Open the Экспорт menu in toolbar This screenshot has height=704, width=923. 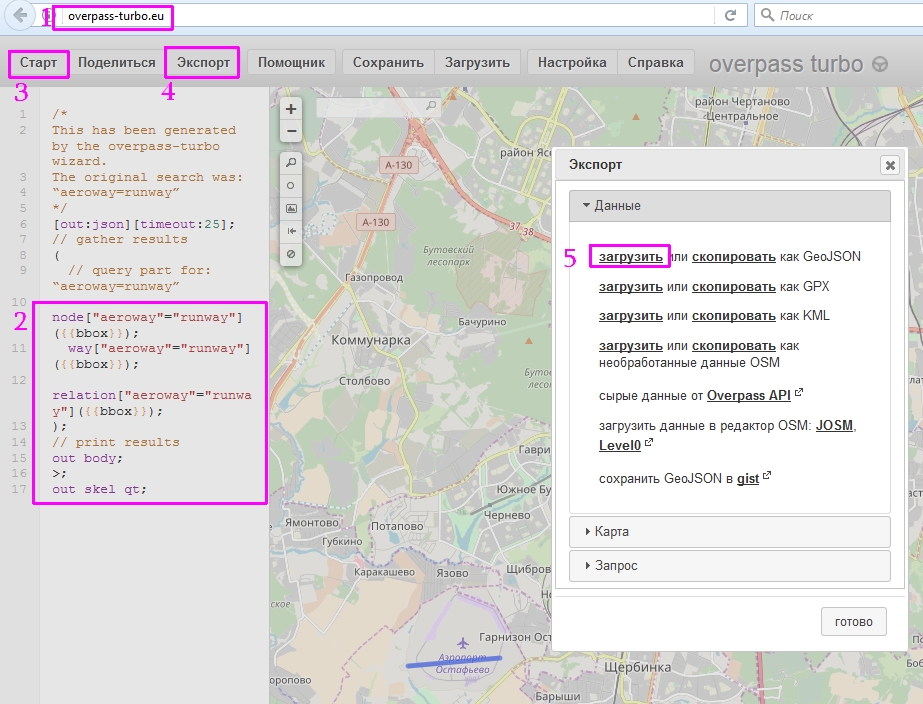click(203, 62)
